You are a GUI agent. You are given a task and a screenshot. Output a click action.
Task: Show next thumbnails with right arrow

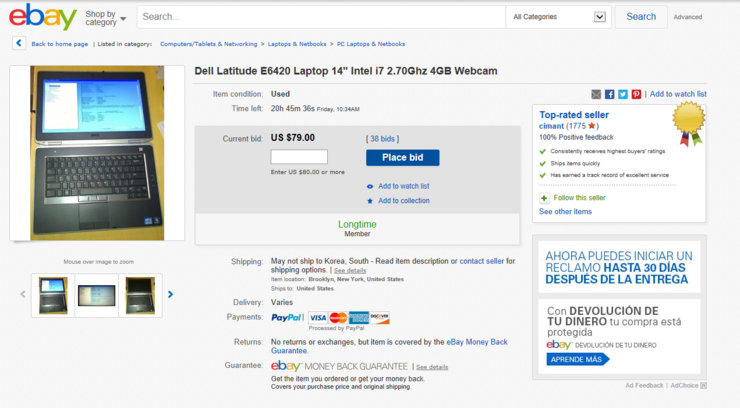click(x=170, y=294)
